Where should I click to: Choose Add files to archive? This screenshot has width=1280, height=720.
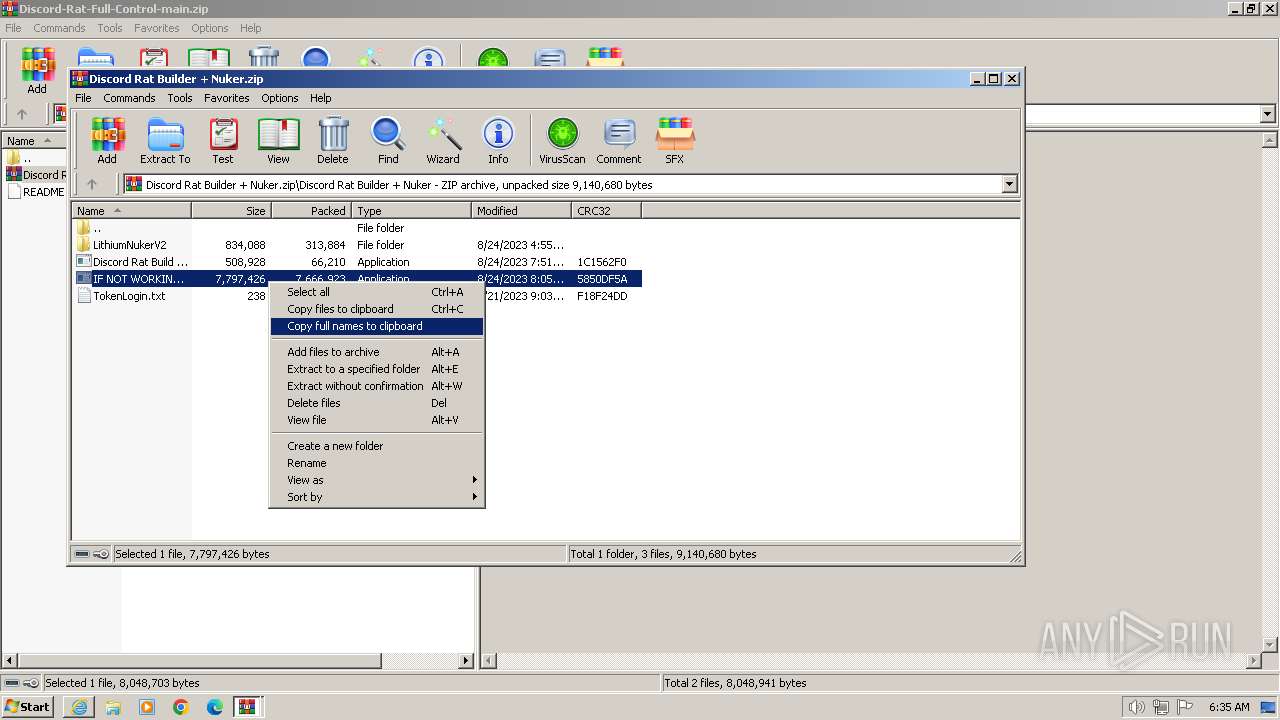377,352
